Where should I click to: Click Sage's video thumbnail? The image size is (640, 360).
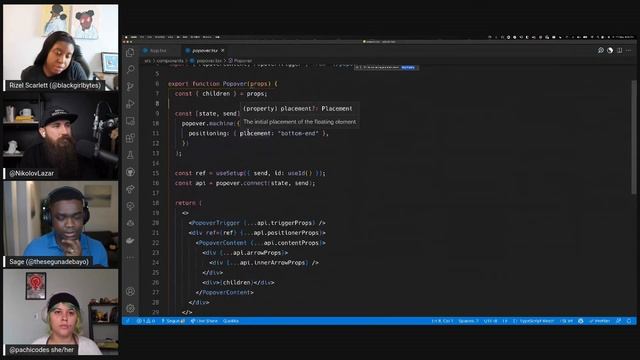click(61, 224)
